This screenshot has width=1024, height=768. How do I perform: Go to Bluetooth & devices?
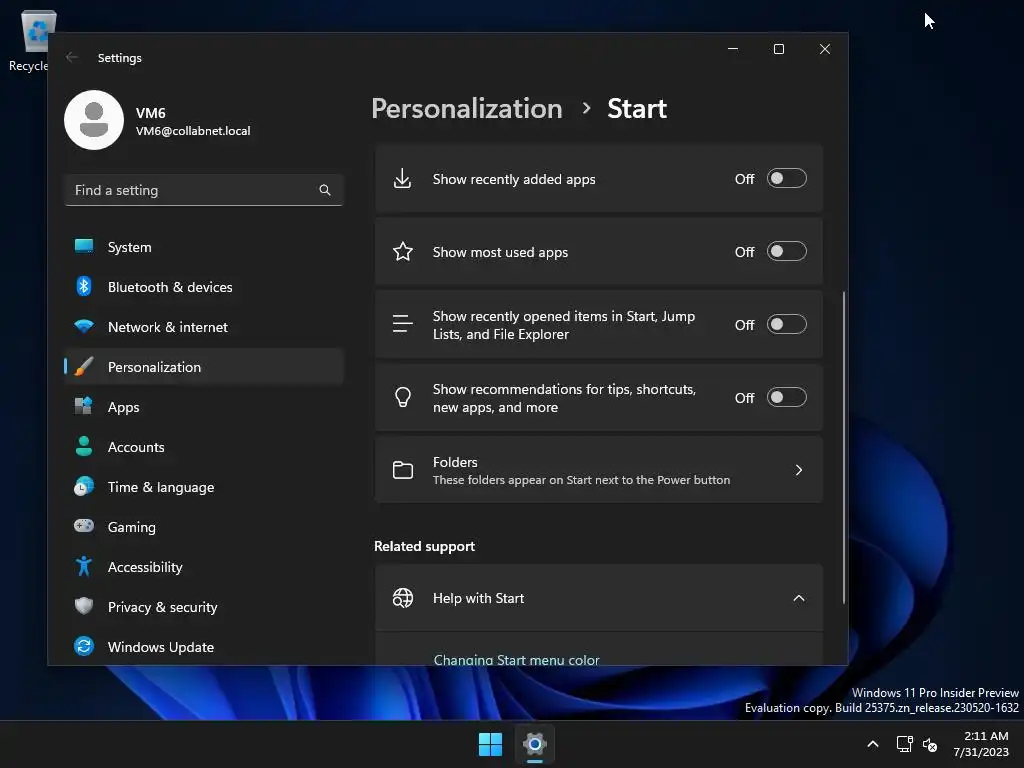coord(204,287)
